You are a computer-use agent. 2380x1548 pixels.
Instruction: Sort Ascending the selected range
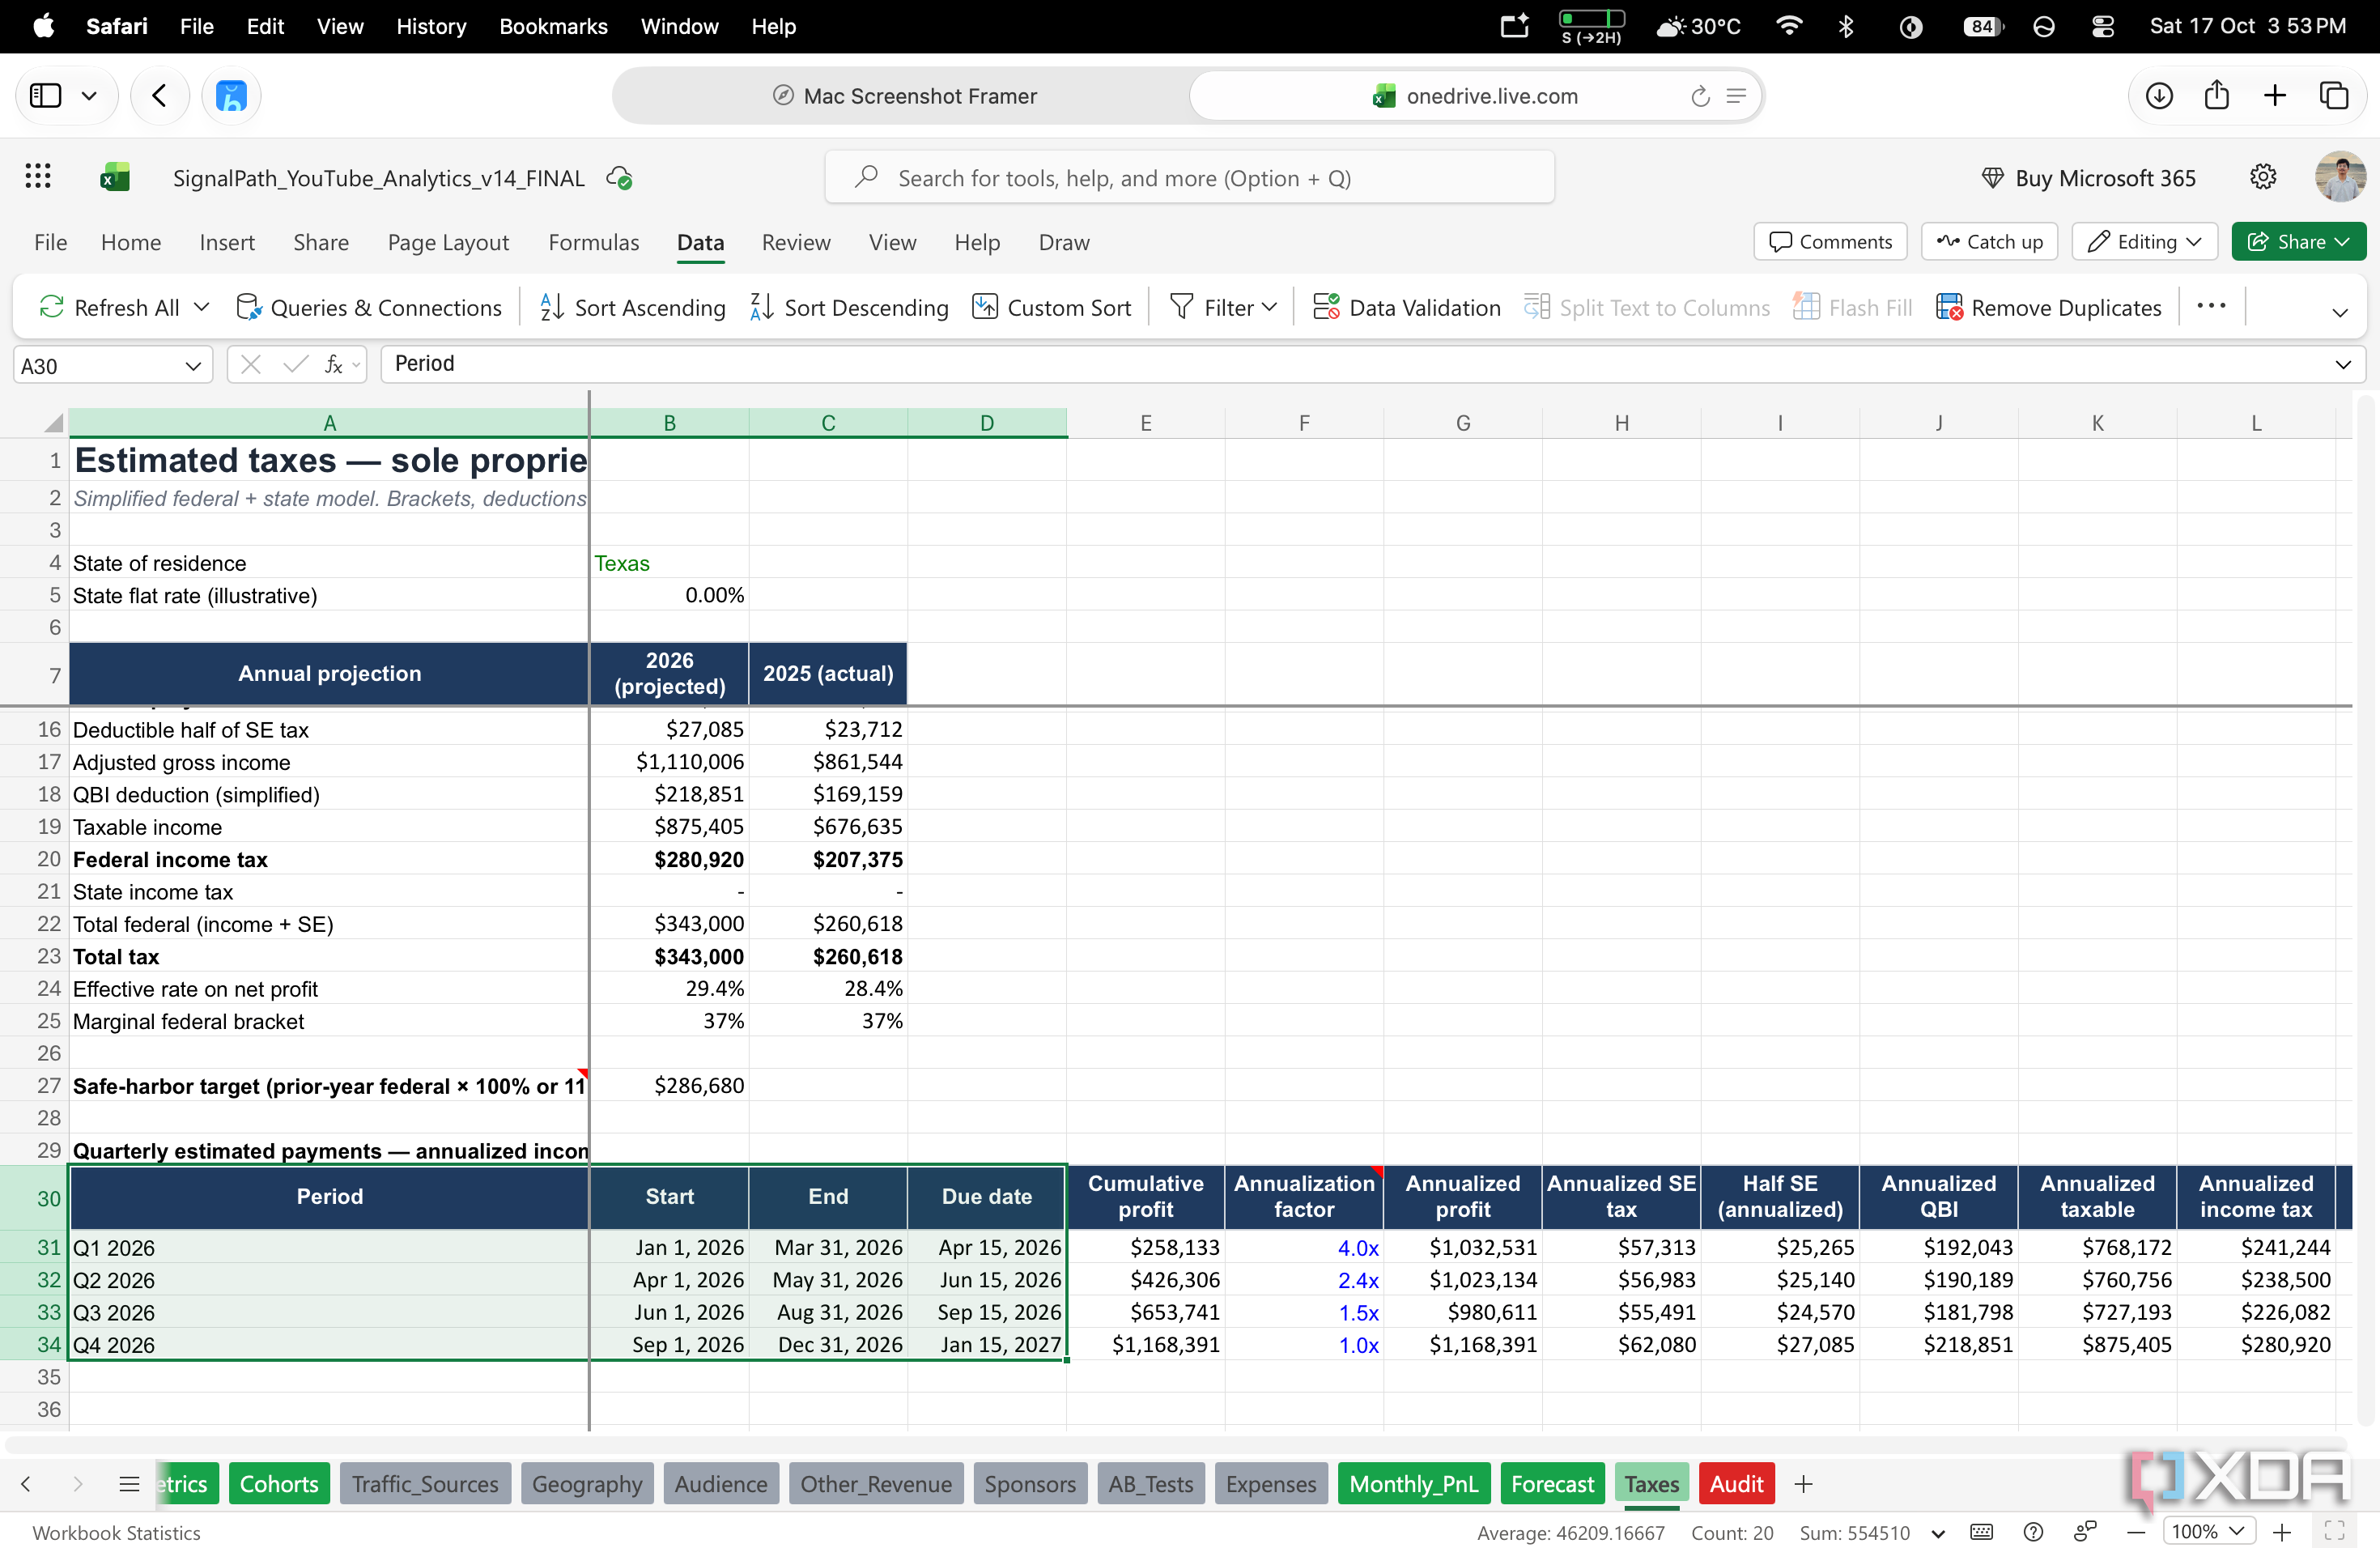(632, 307)
